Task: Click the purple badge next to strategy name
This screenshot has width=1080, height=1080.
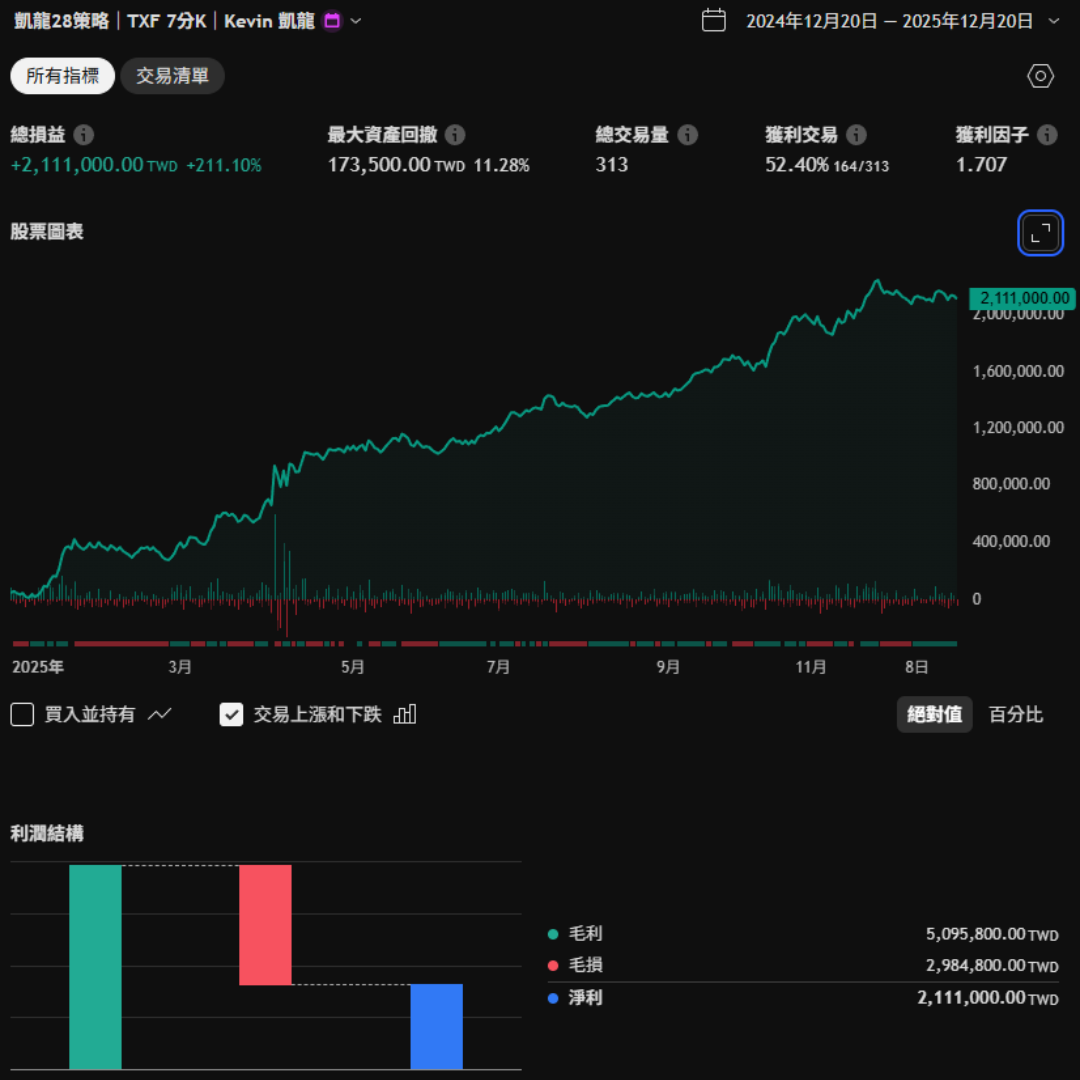Action: tap(333, 21)
